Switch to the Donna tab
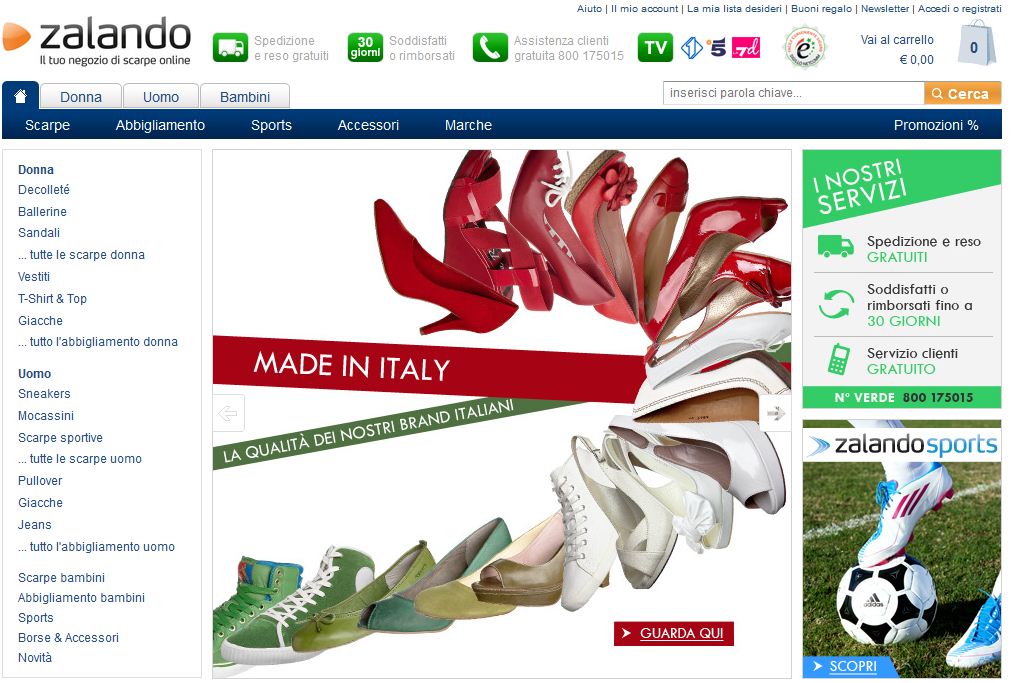The height and width of the screenshot is (683, 1011). (81, 97)
